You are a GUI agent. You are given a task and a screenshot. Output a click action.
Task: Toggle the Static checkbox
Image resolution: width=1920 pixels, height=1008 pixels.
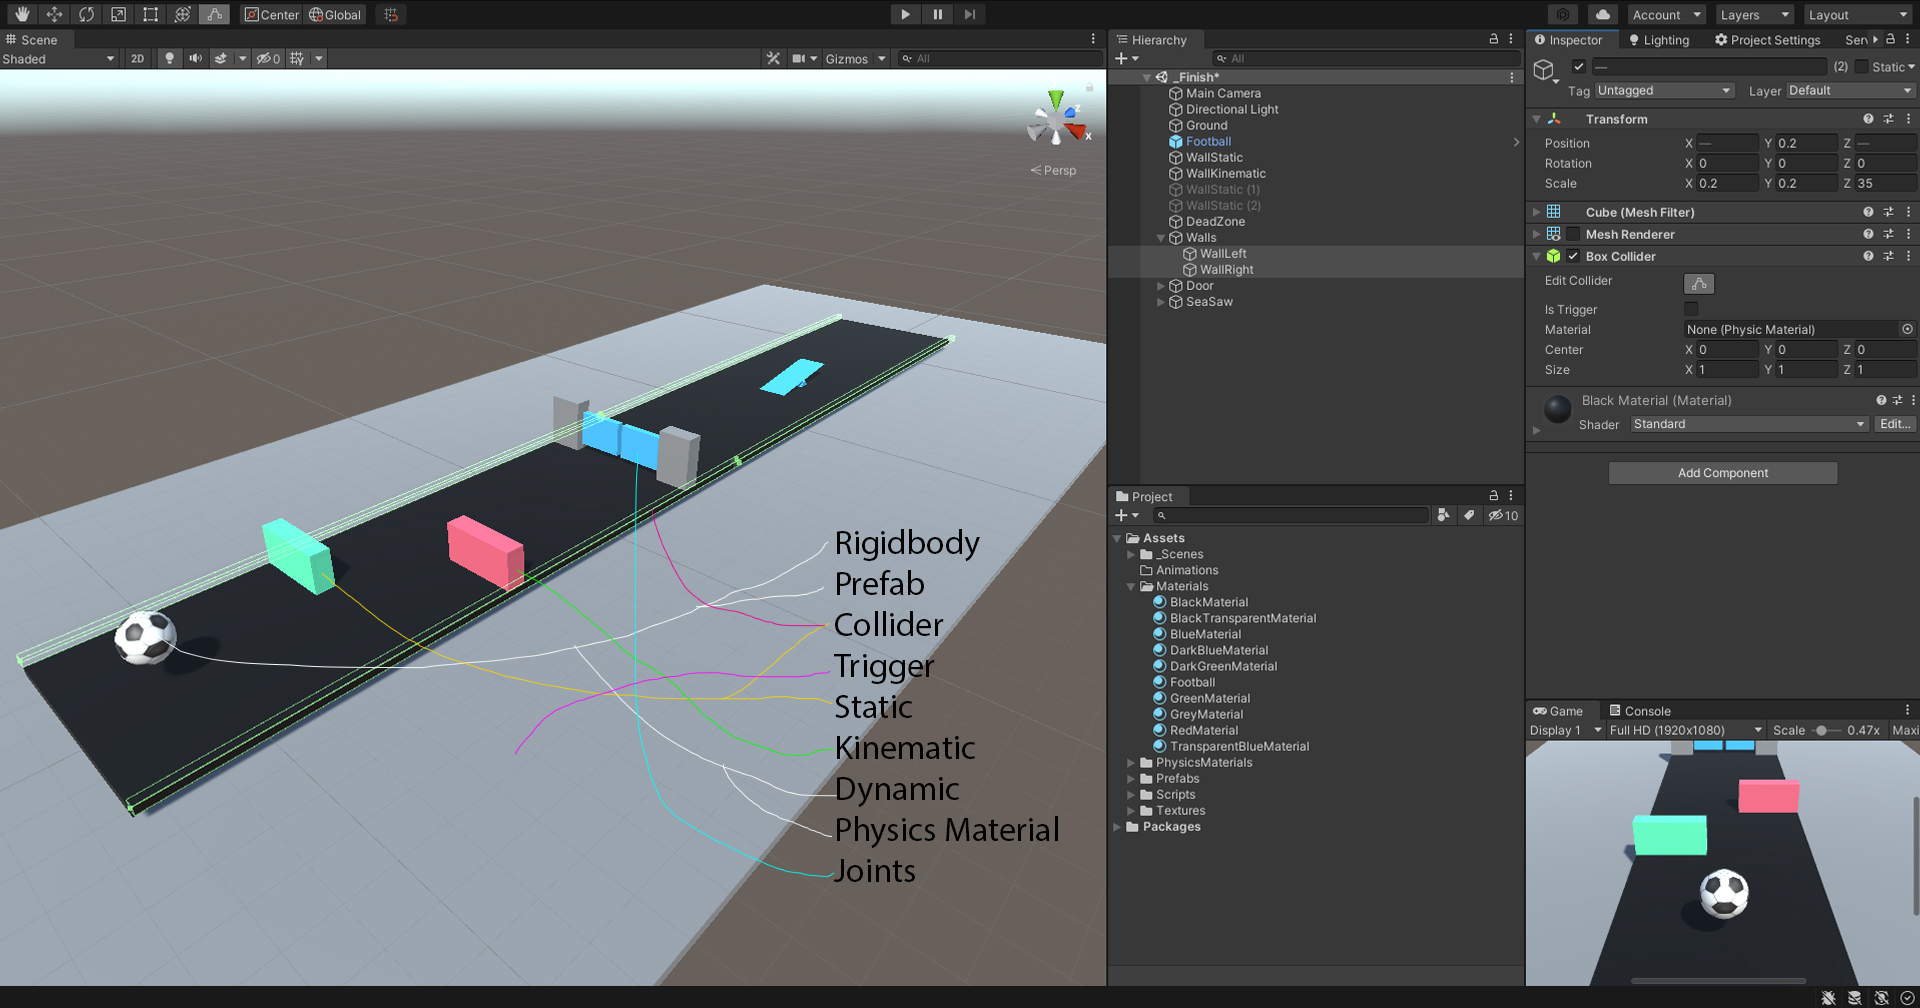pyautogui.click(x=1861, y=67)
